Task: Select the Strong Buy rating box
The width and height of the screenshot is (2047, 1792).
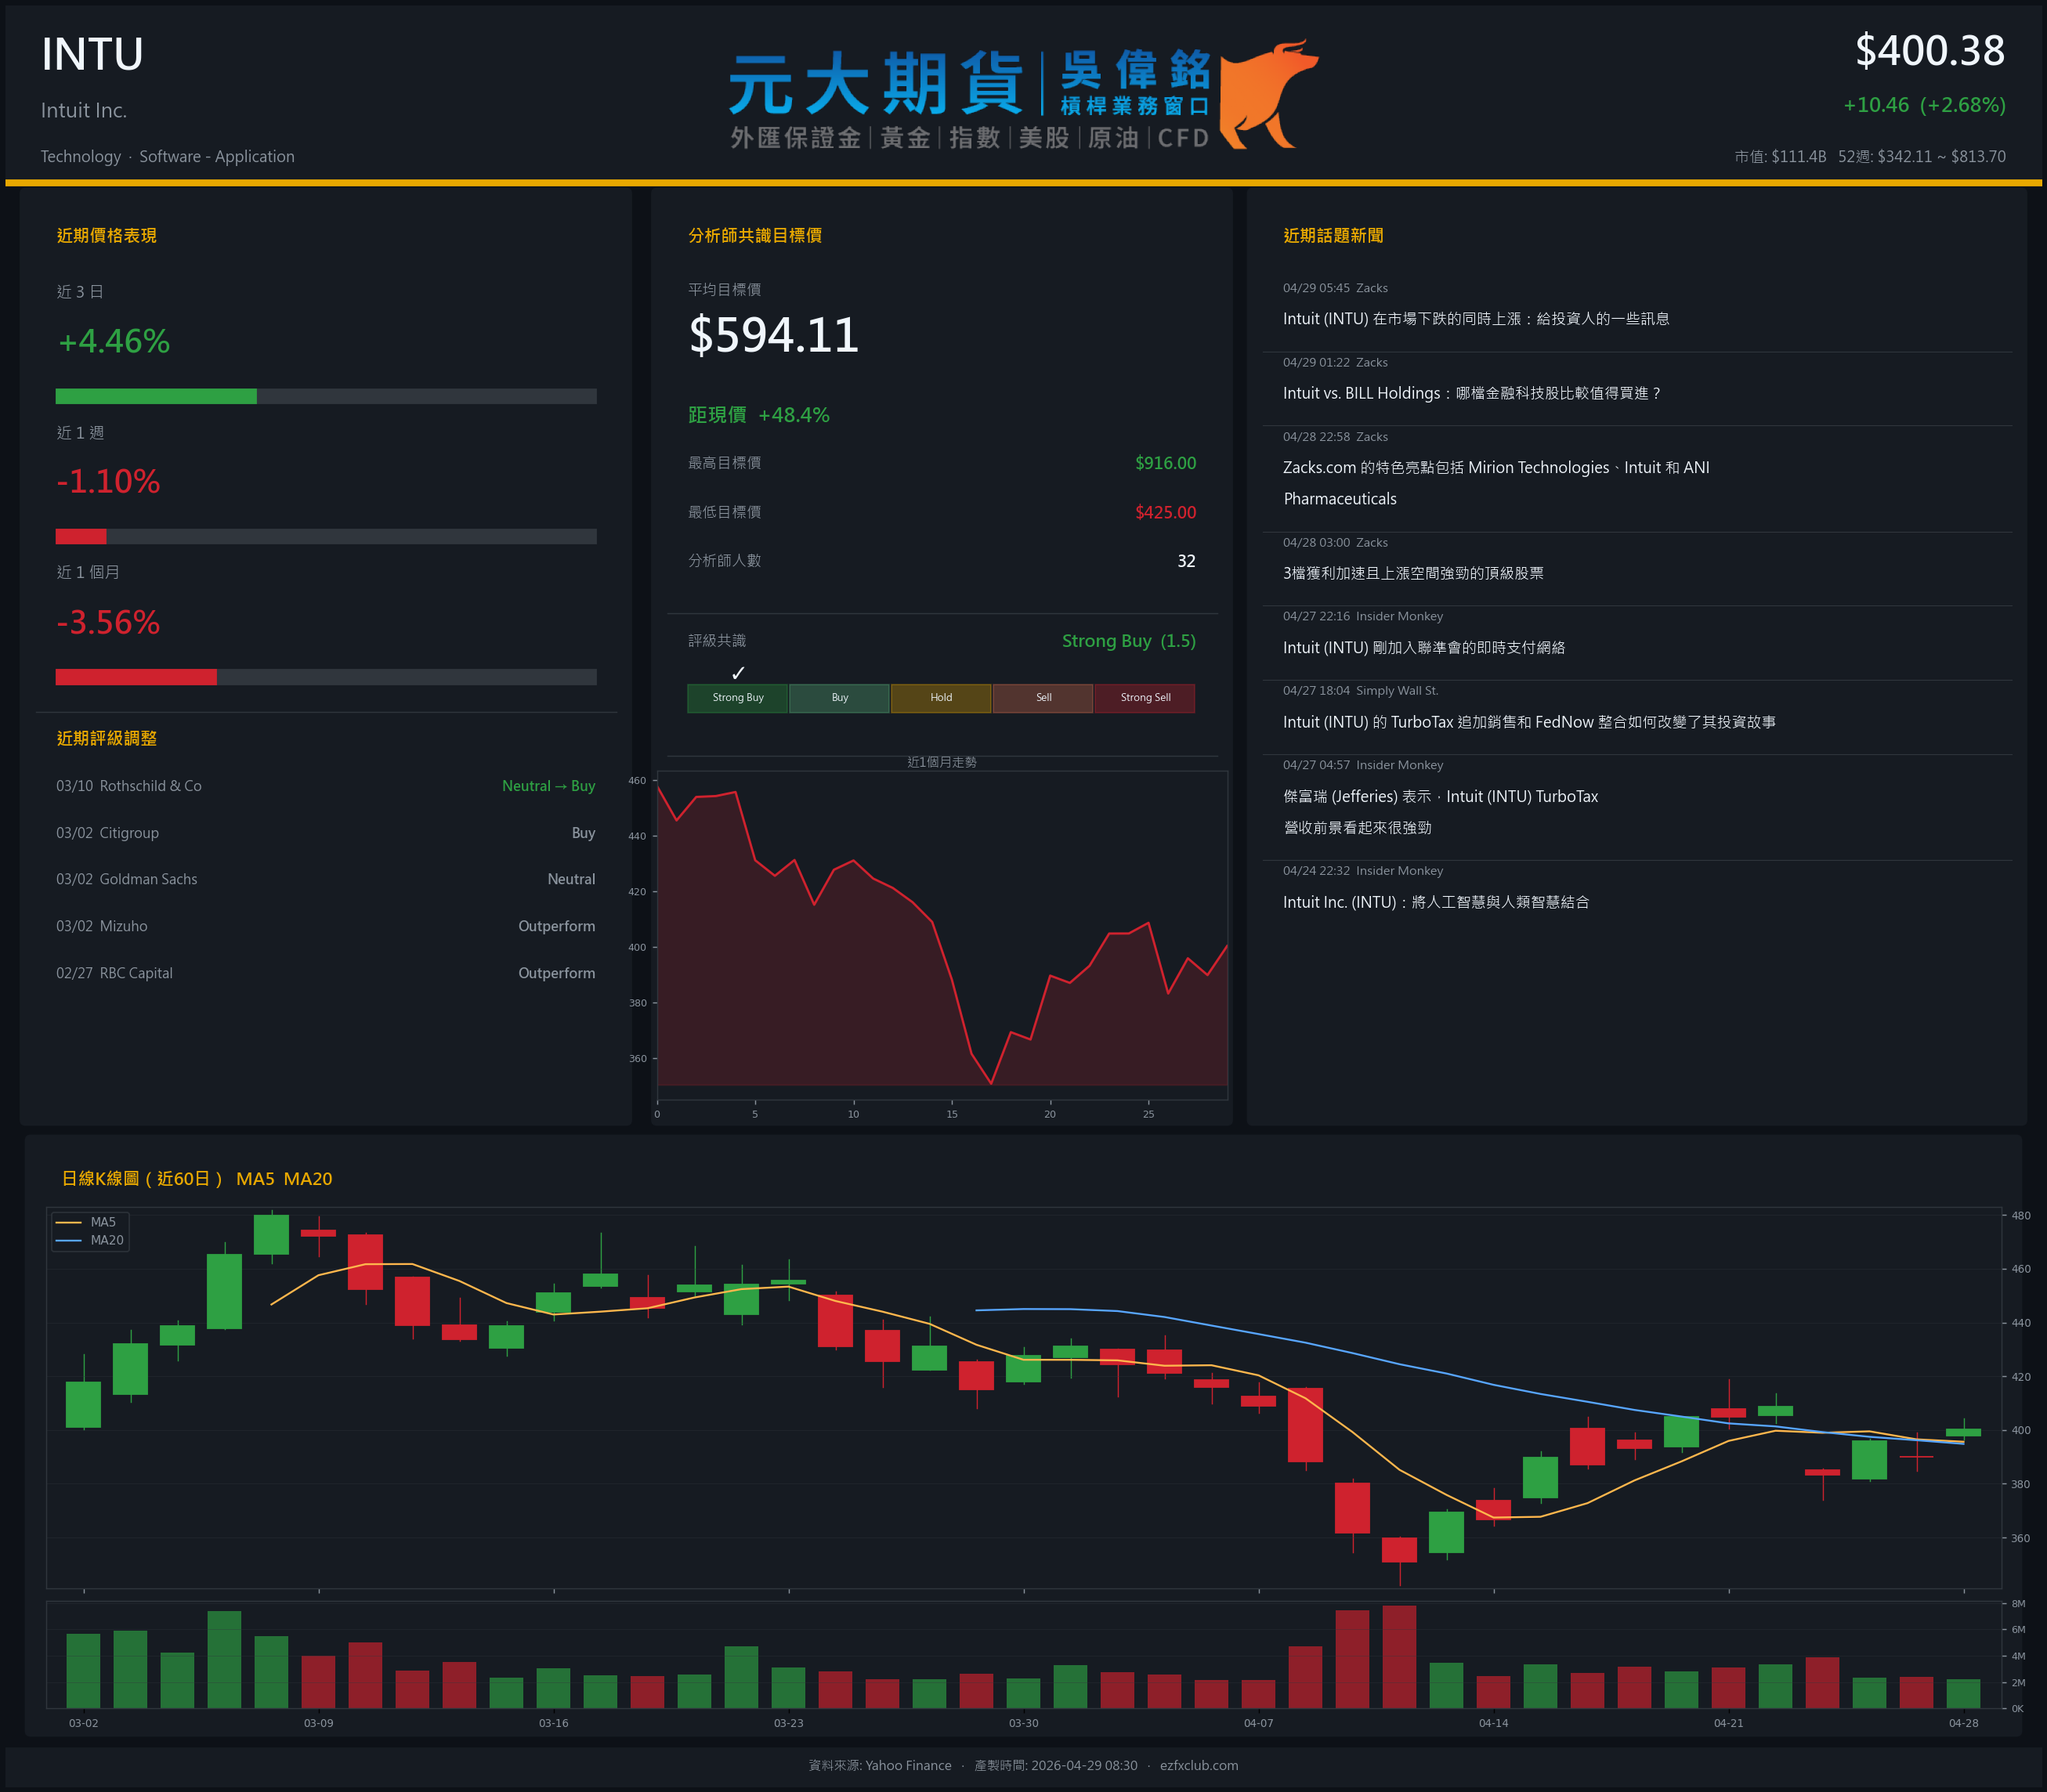Action: (738, 698)
